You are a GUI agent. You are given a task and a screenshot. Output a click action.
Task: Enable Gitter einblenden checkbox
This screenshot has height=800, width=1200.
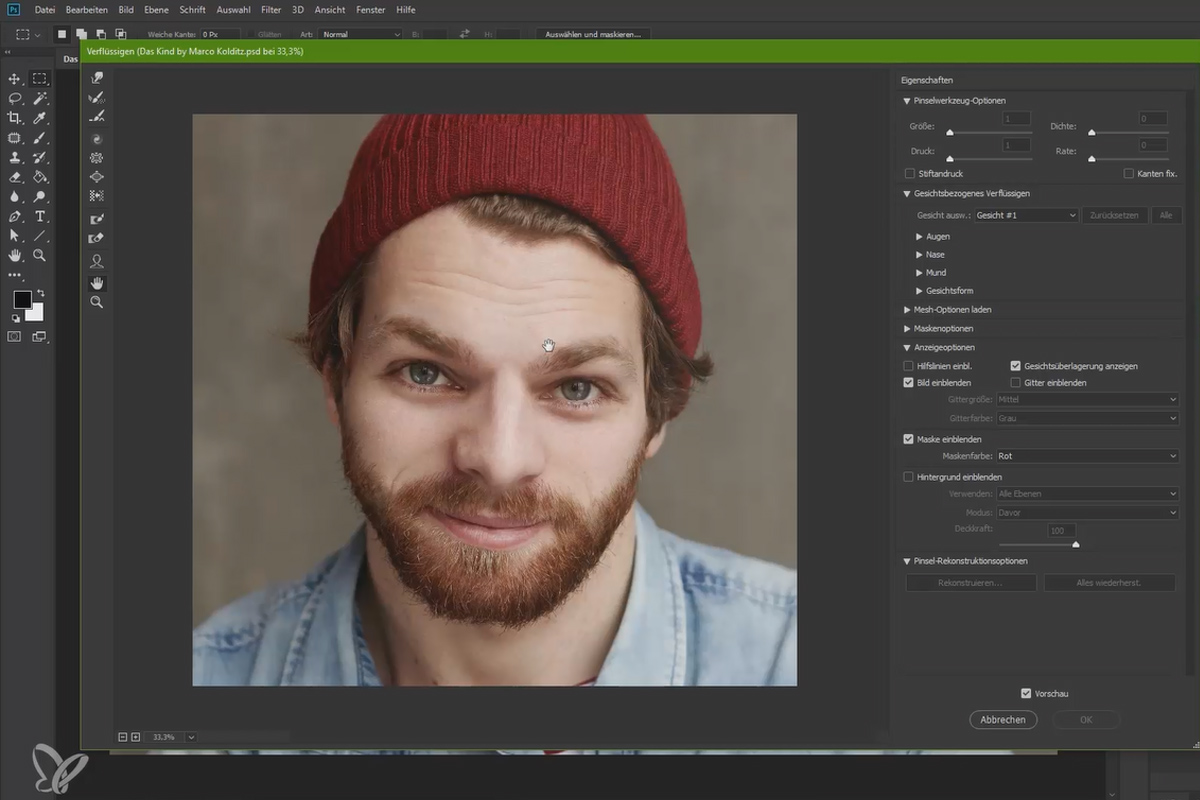pos(1015,382)
